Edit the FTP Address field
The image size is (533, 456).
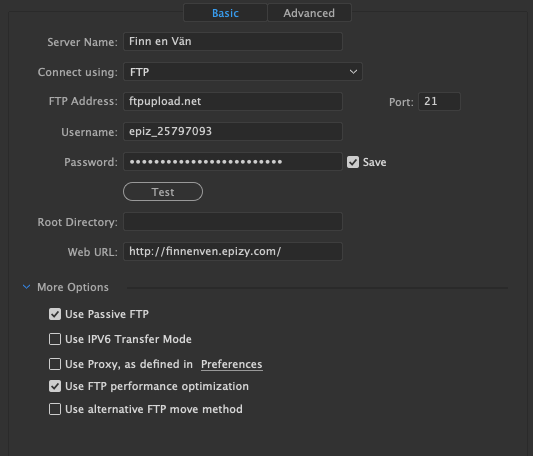point(233,101)
